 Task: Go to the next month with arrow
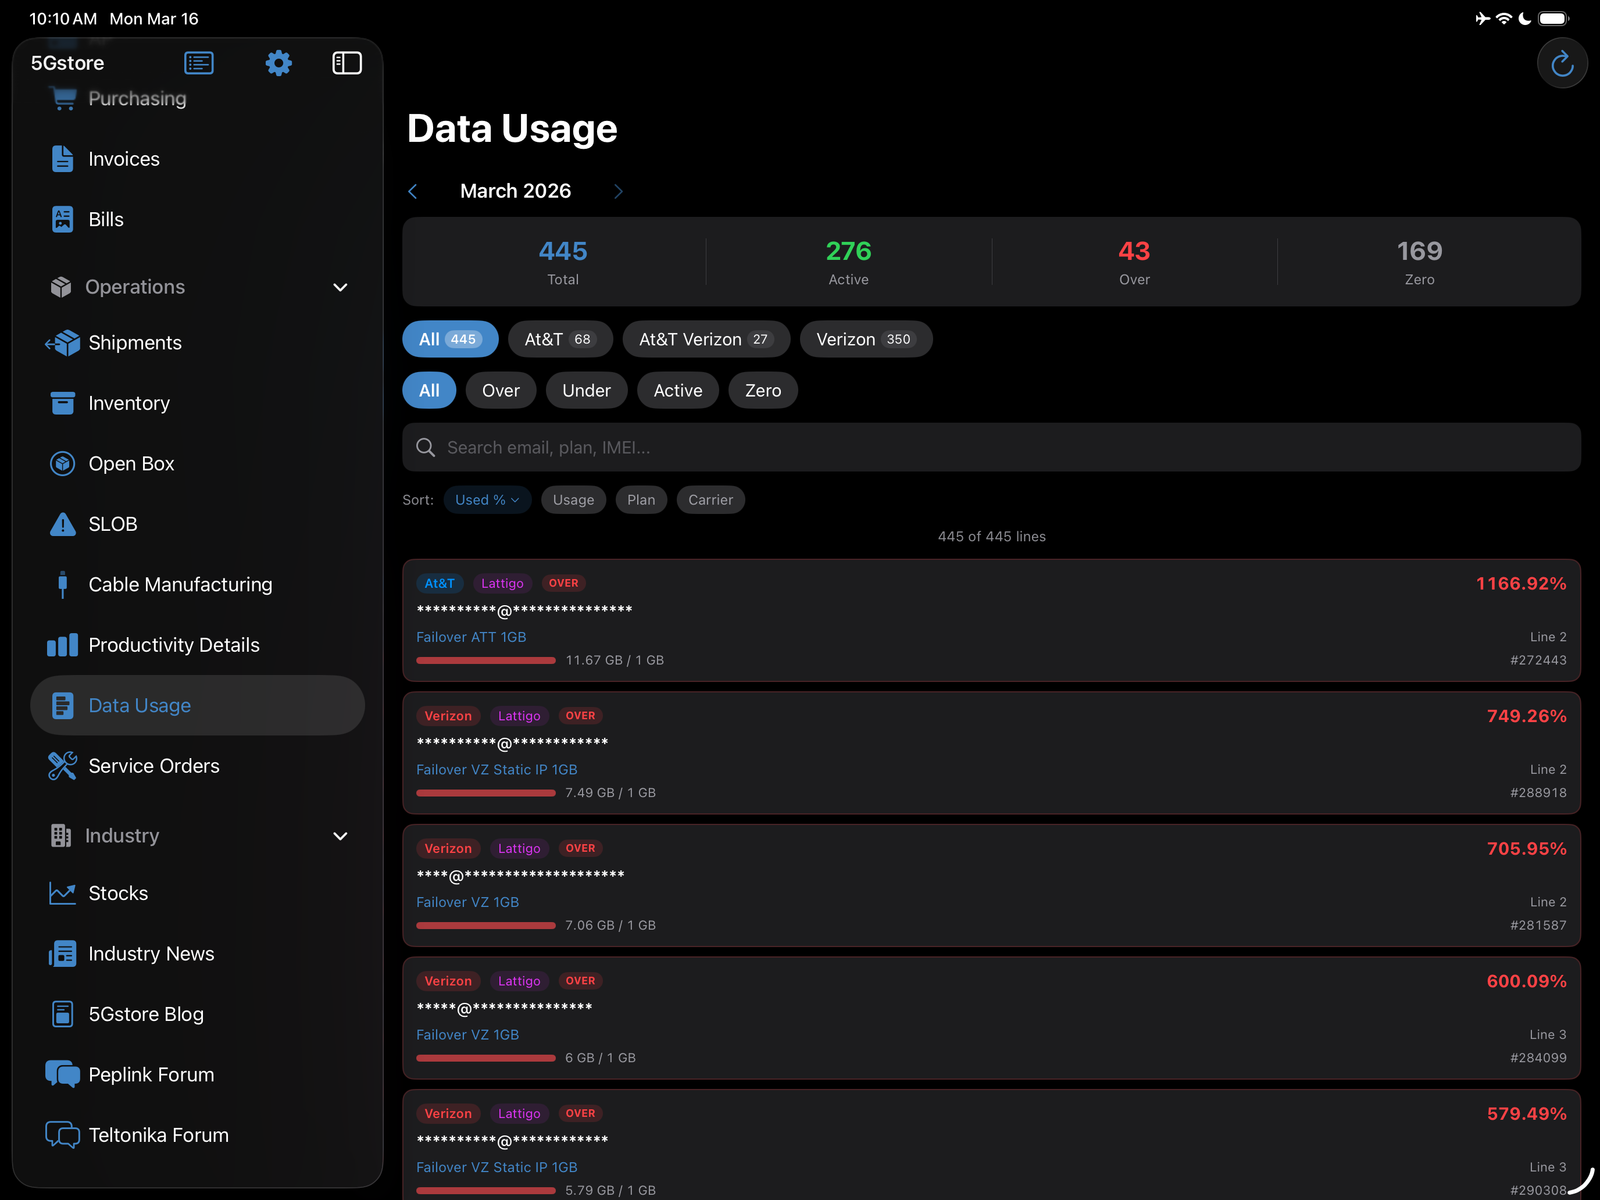(x=618, y=191)
